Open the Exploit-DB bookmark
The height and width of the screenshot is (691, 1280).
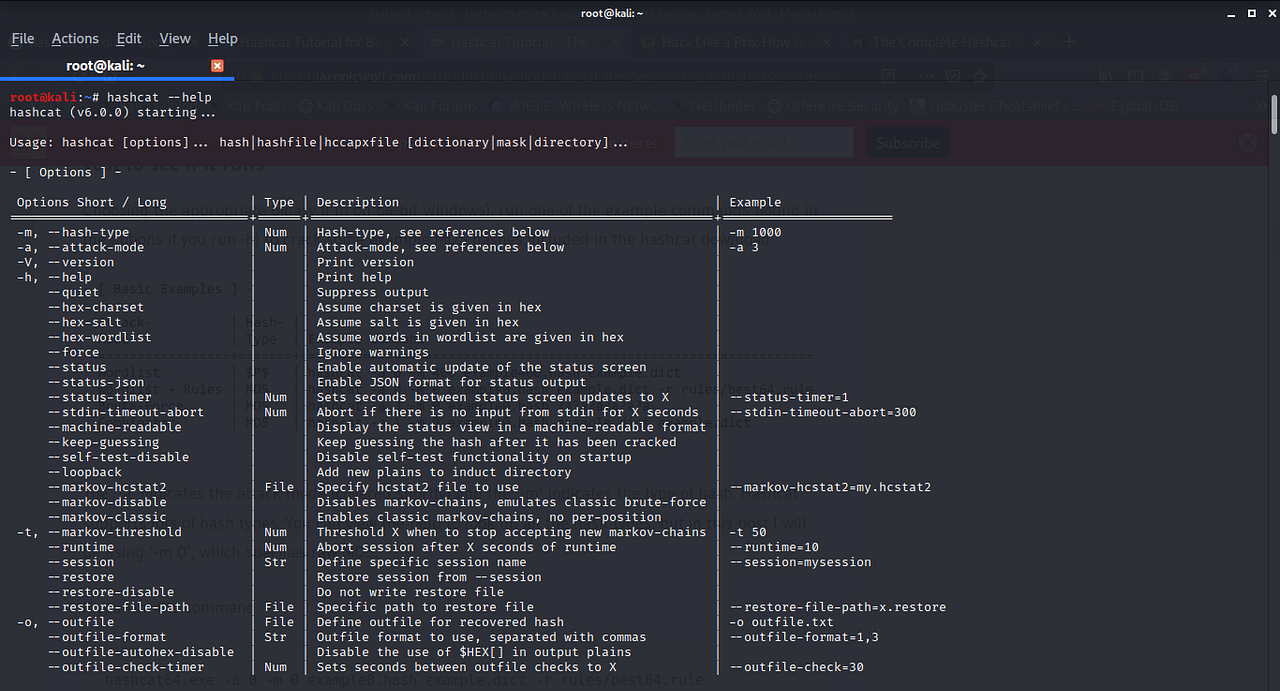pyautogui.click(x=1143, y=105)
